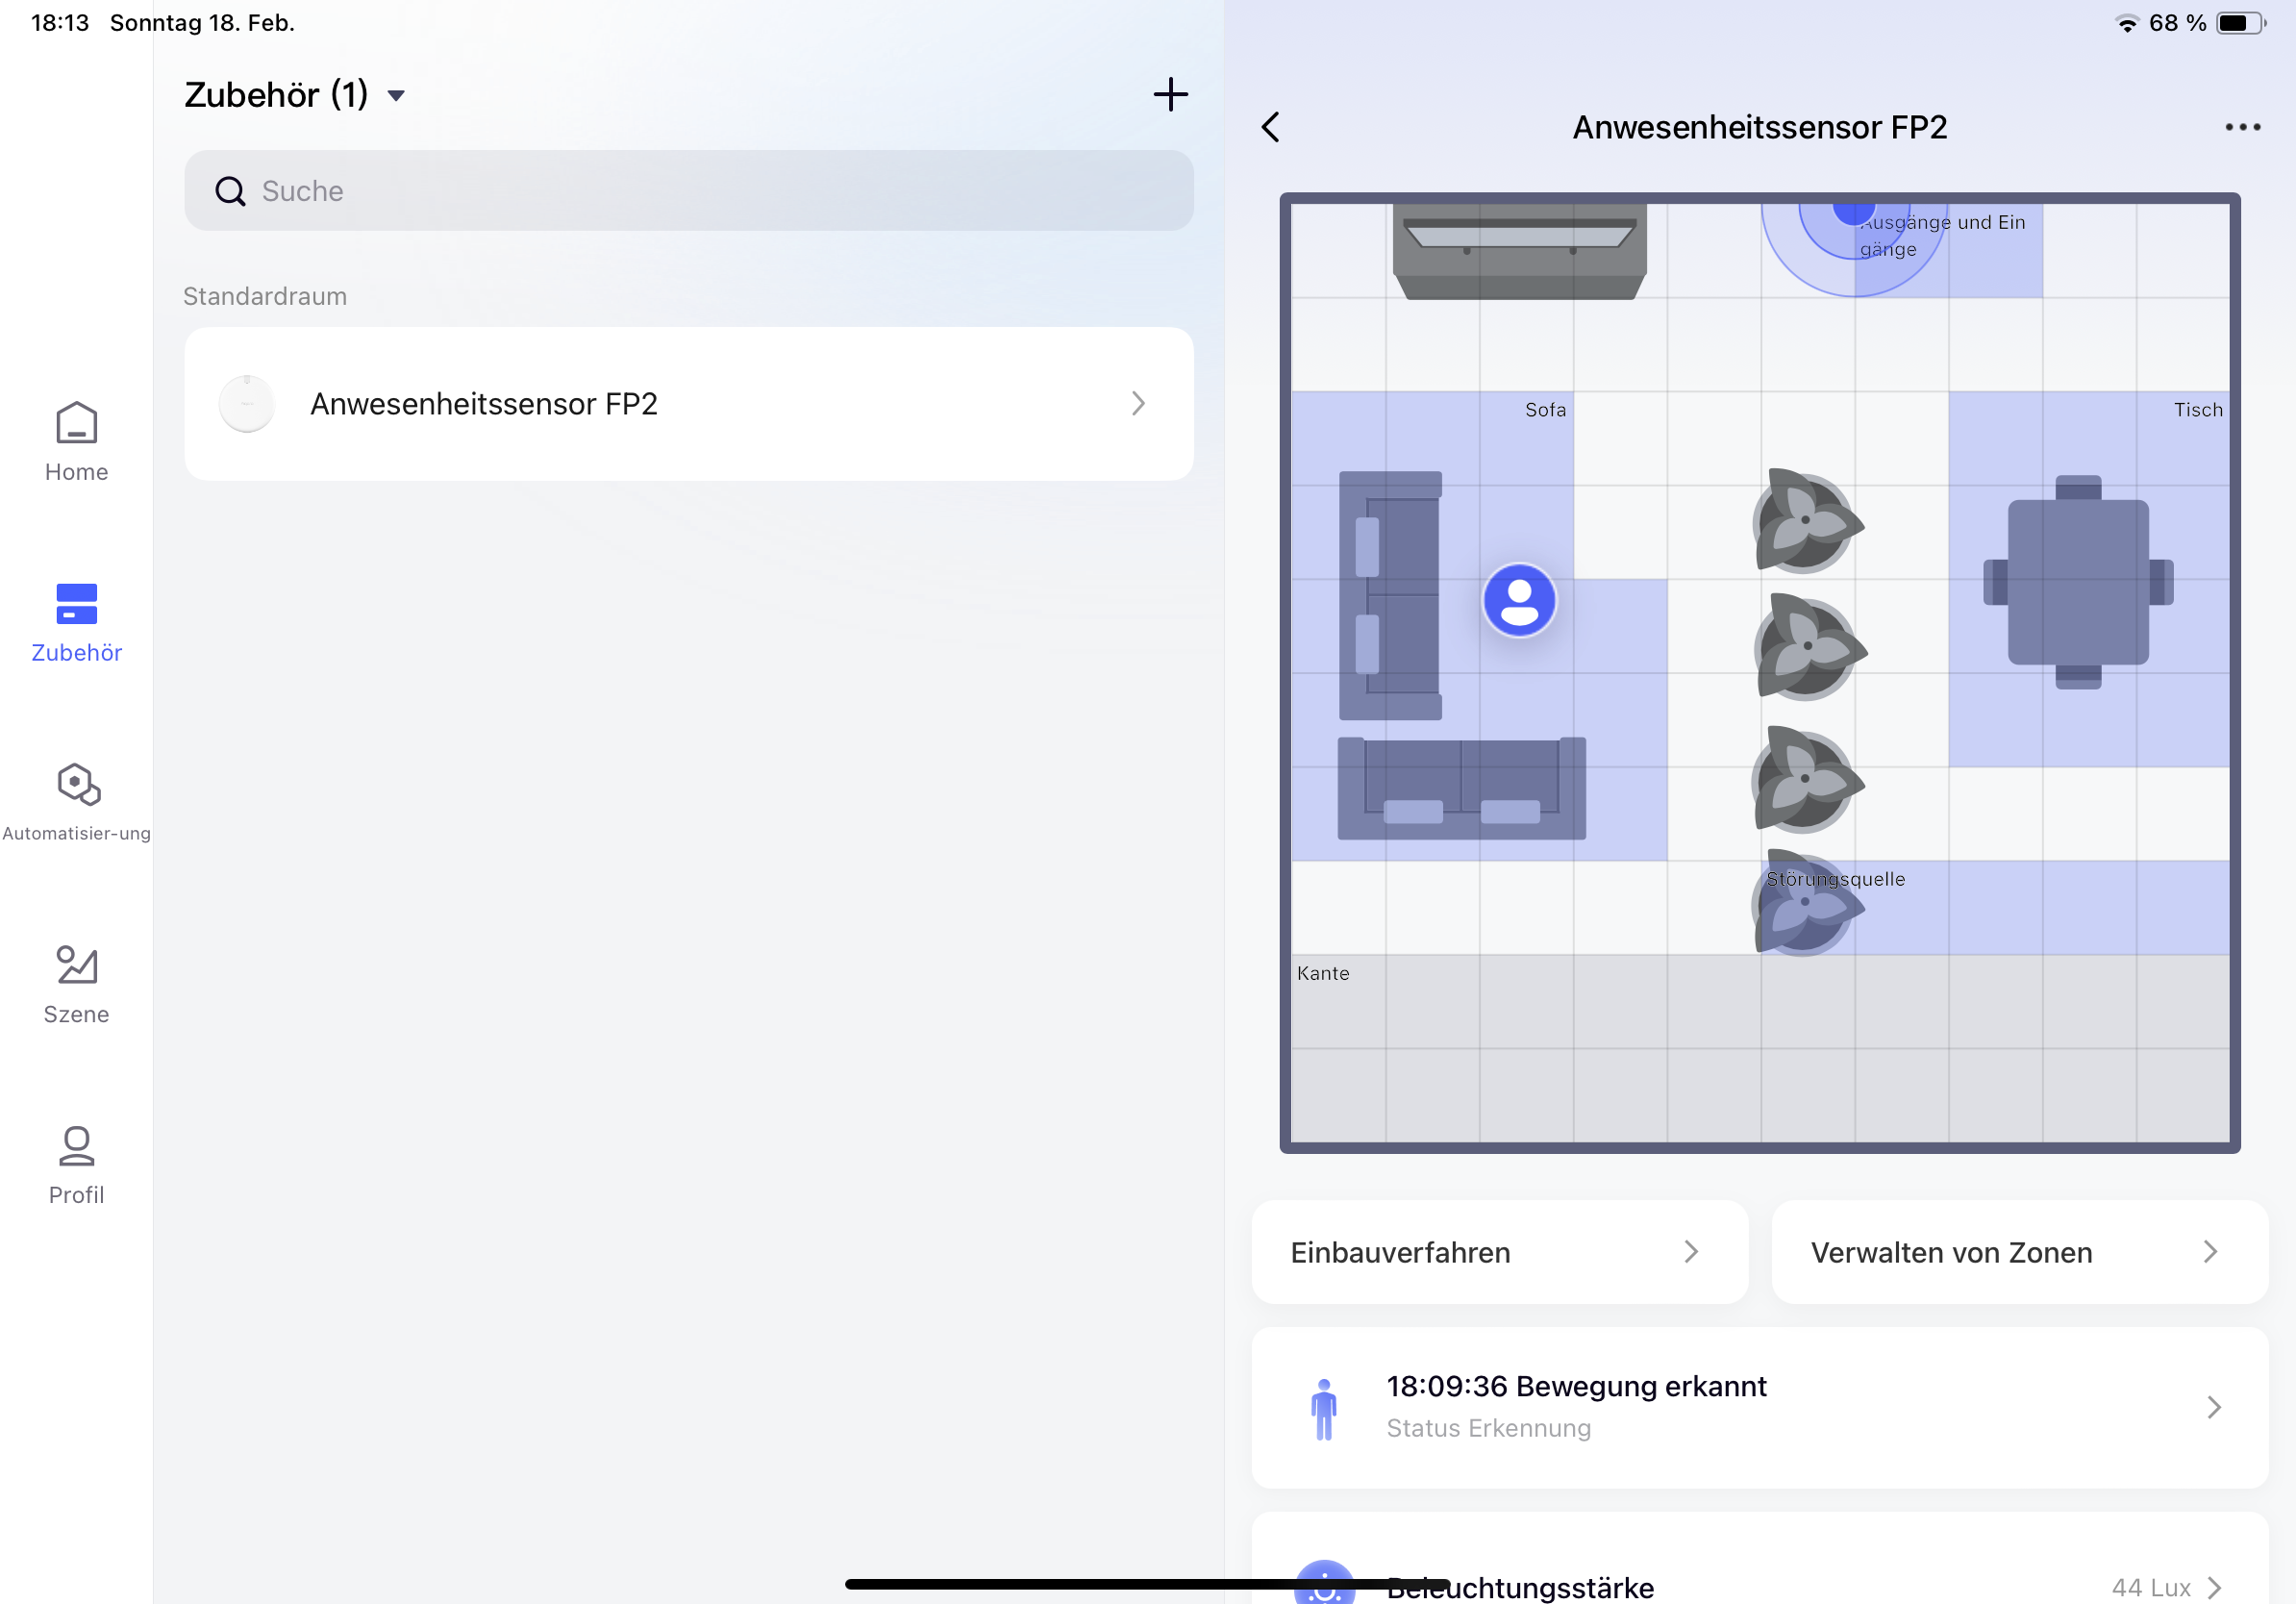This screenshot has width=2296, height=1604.
Task: Click the Störungsquelle zone label
Action: (x=1835, y=879)
